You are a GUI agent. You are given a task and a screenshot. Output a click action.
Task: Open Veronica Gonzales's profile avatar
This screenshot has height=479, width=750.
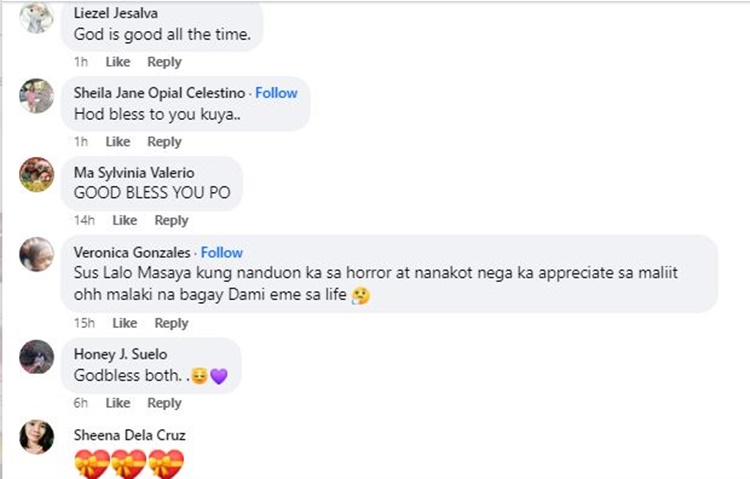pos(36,254)
